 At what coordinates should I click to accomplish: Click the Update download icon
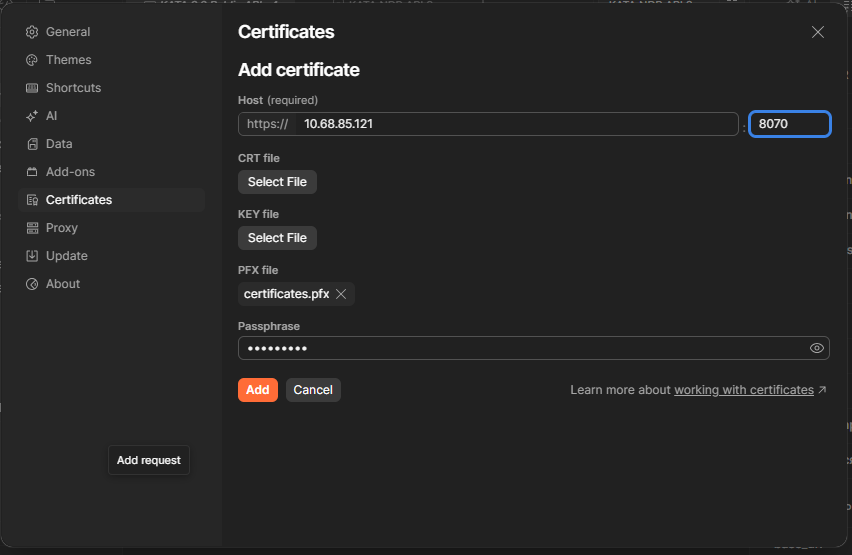coord(32,256)
